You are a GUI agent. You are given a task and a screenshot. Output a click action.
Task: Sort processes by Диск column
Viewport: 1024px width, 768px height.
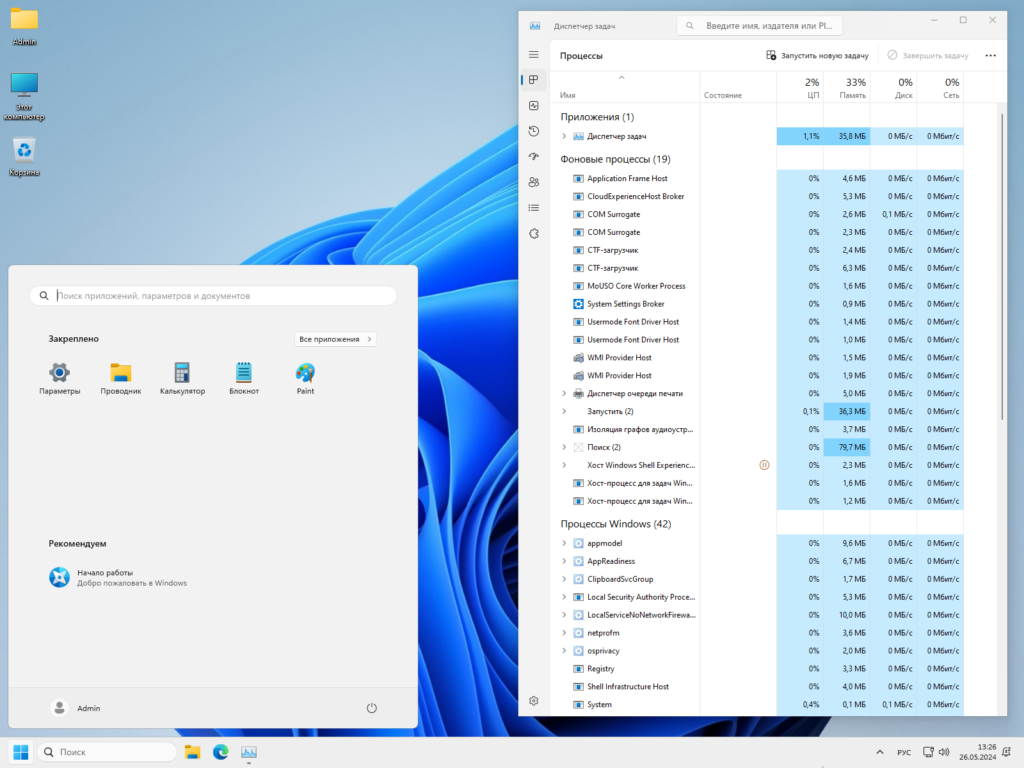893,88
